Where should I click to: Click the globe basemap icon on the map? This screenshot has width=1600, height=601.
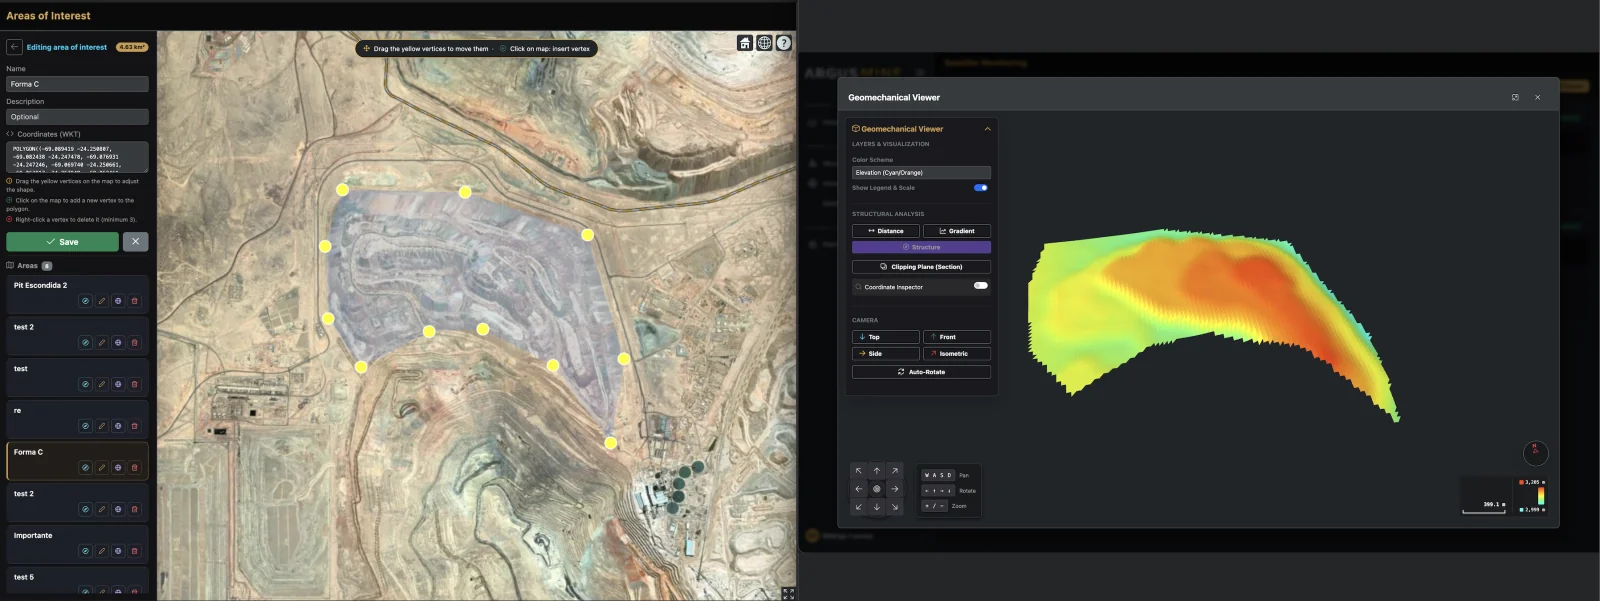[764, 43]
